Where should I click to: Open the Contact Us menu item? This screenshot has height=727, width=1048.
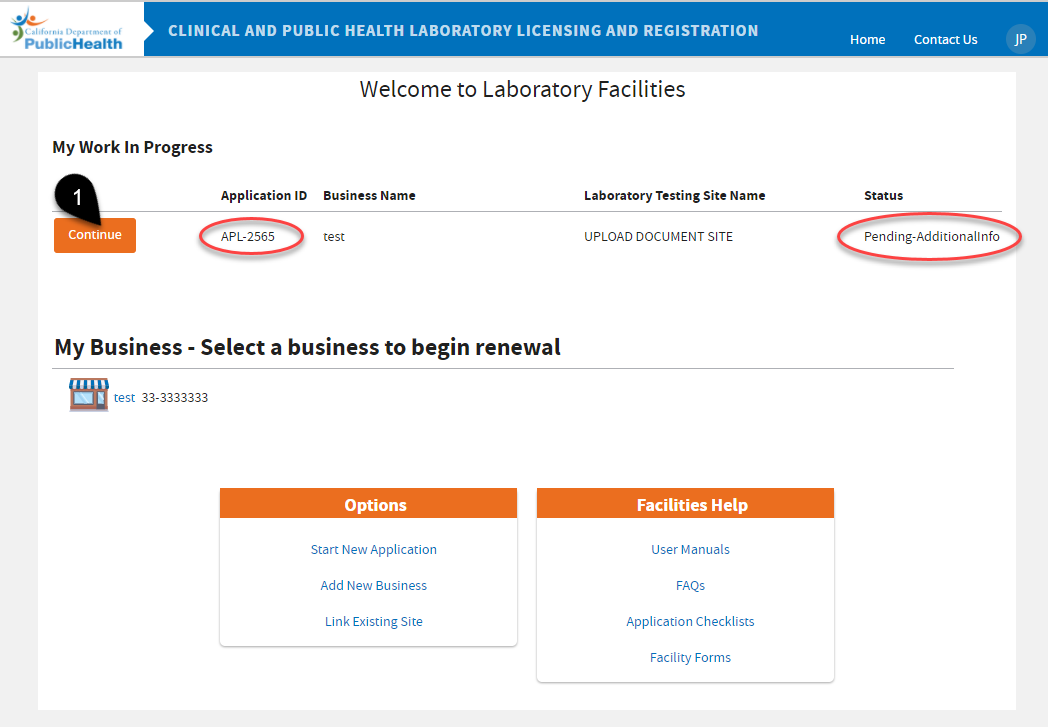click(x=945, y=40)
